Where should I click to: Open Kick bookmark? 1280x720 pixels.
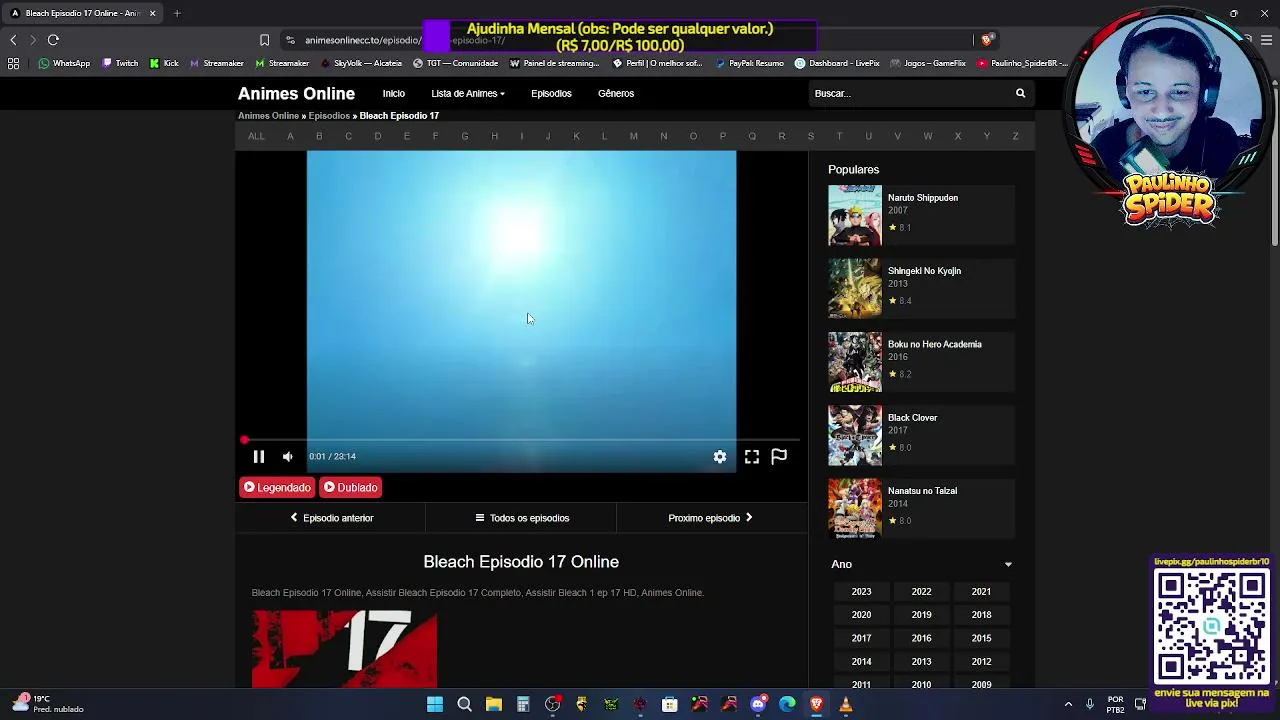(164, 63)
